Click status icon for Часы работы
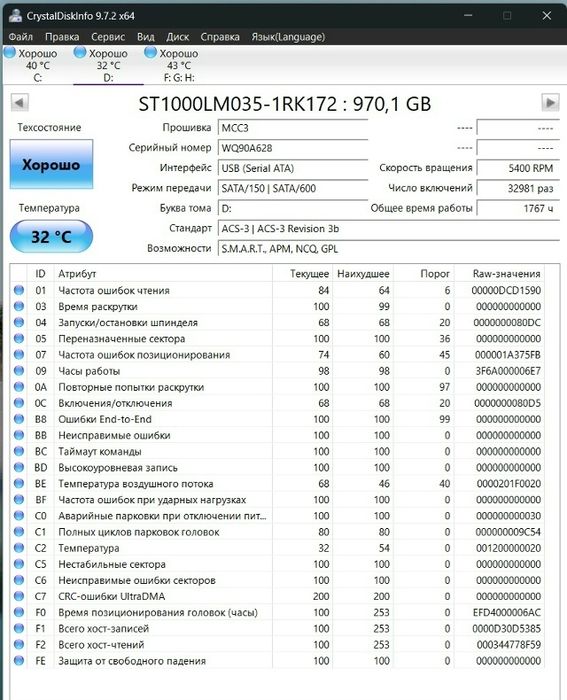The image size is (567, 700). [19, 371]
